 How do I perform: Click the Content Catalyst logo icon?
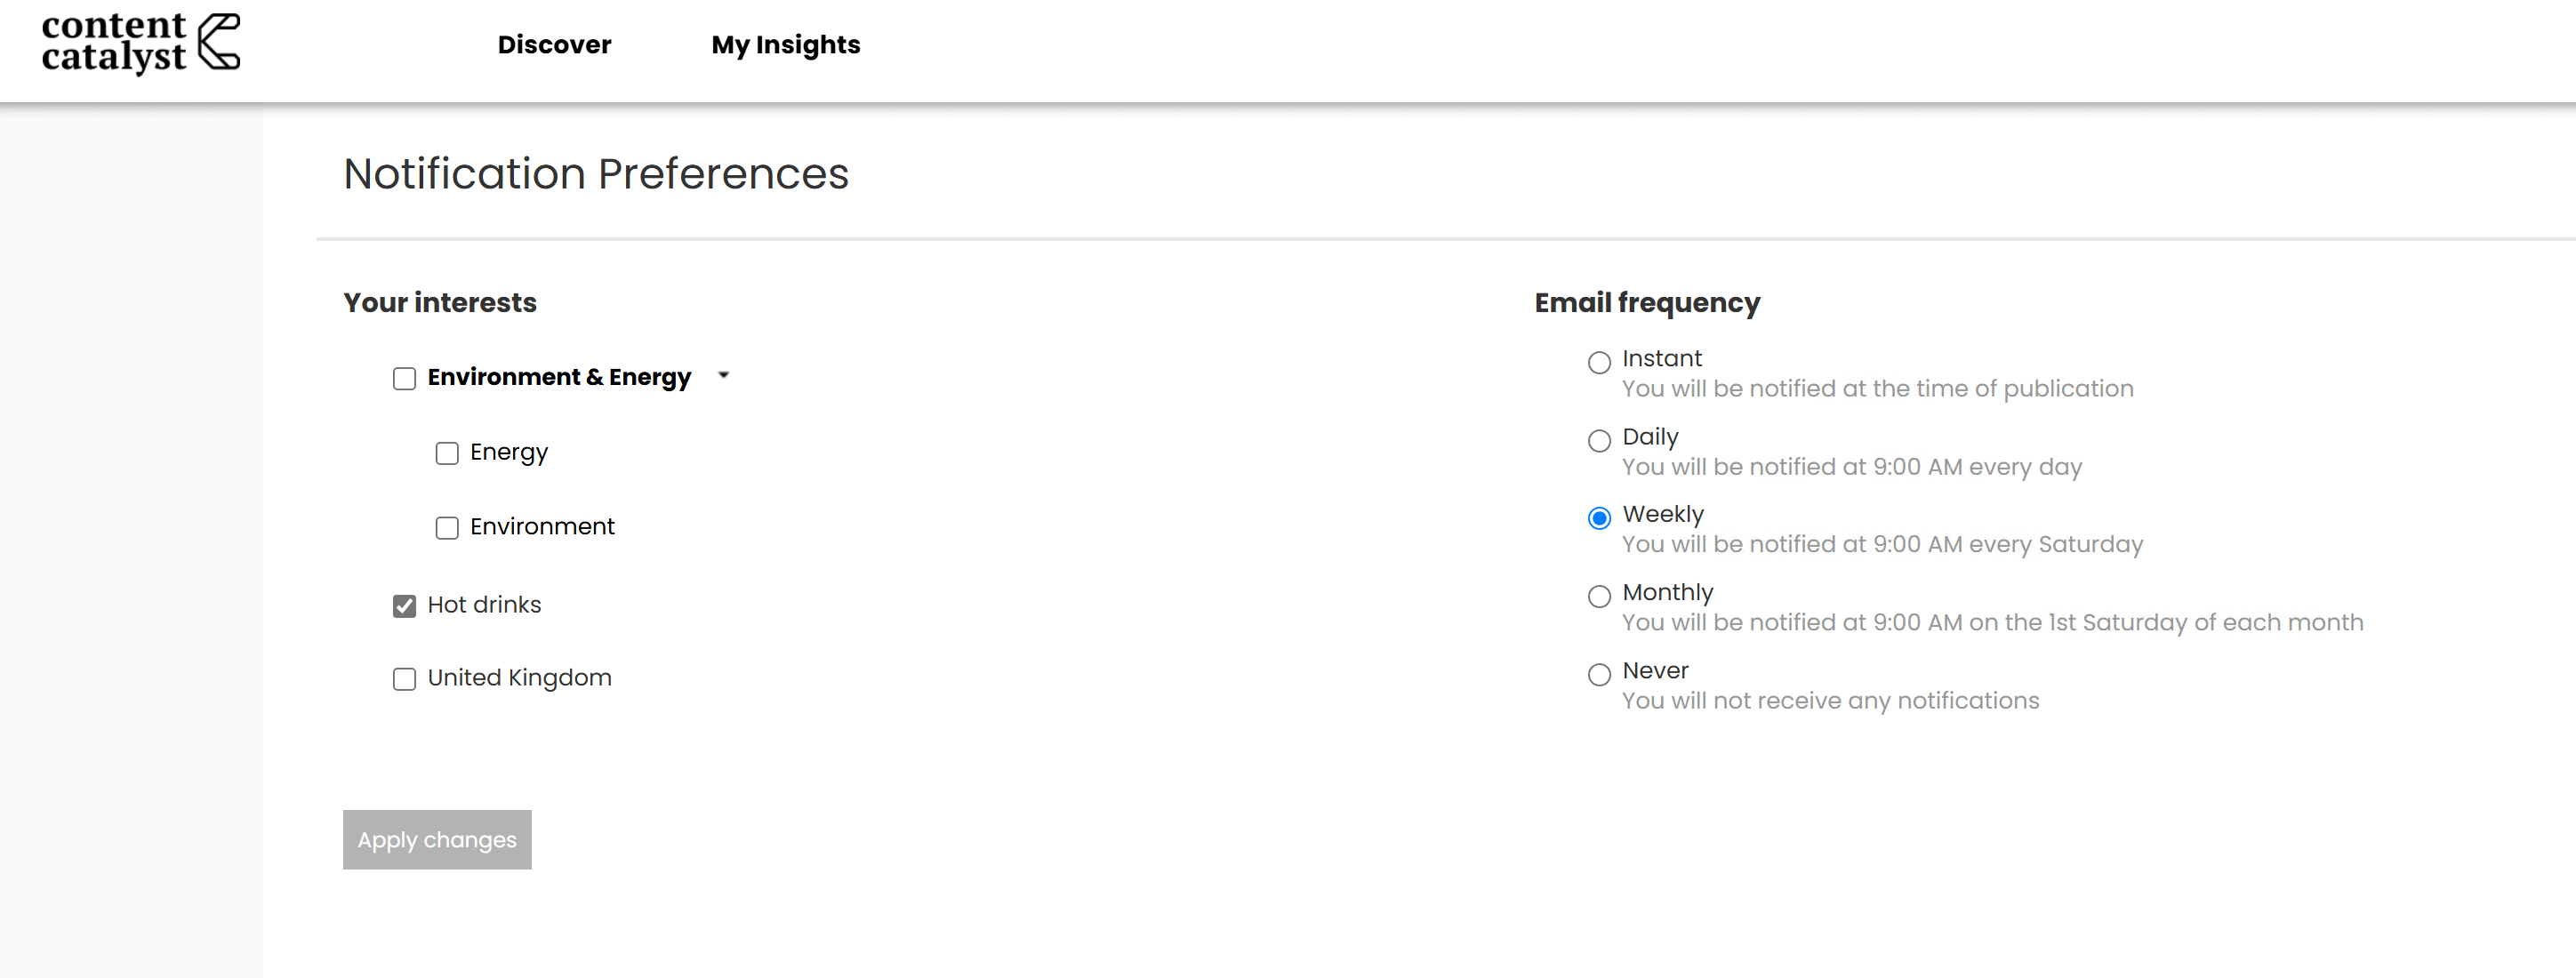click(219, 42)
